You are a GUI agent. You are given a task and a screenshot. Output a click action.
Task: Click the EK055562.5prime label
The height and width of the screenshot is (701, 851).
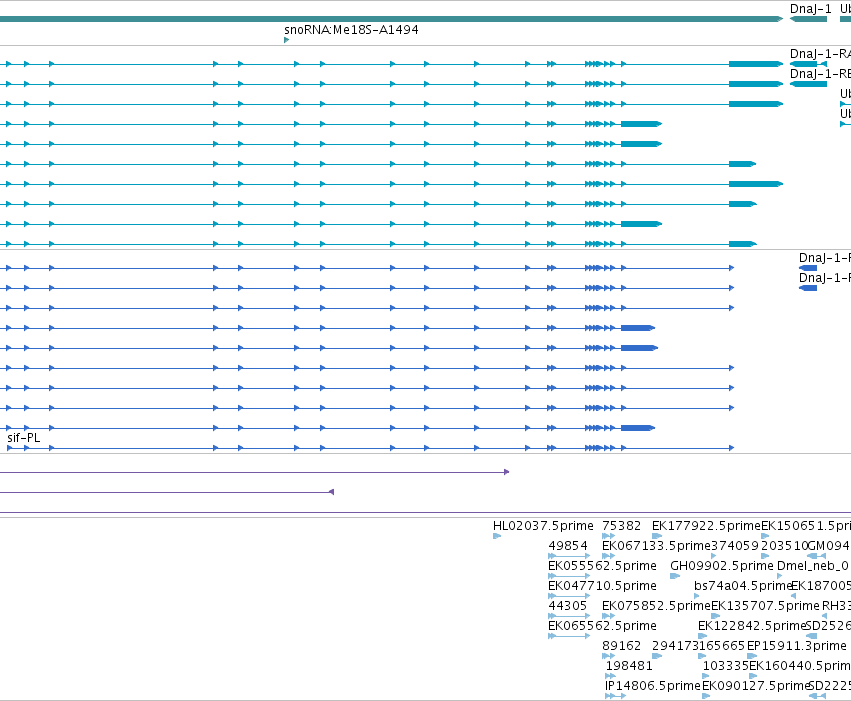click(602, 566)
